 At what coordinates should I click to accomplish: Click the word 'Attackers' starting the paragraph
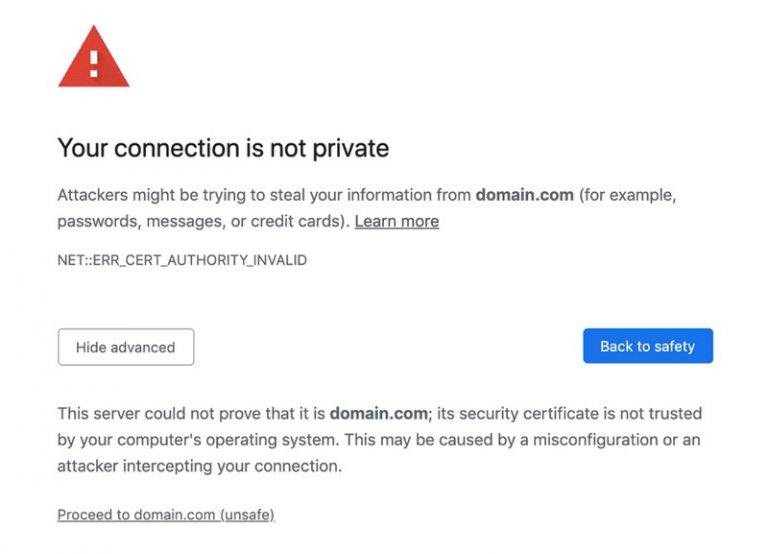point(91,195)
